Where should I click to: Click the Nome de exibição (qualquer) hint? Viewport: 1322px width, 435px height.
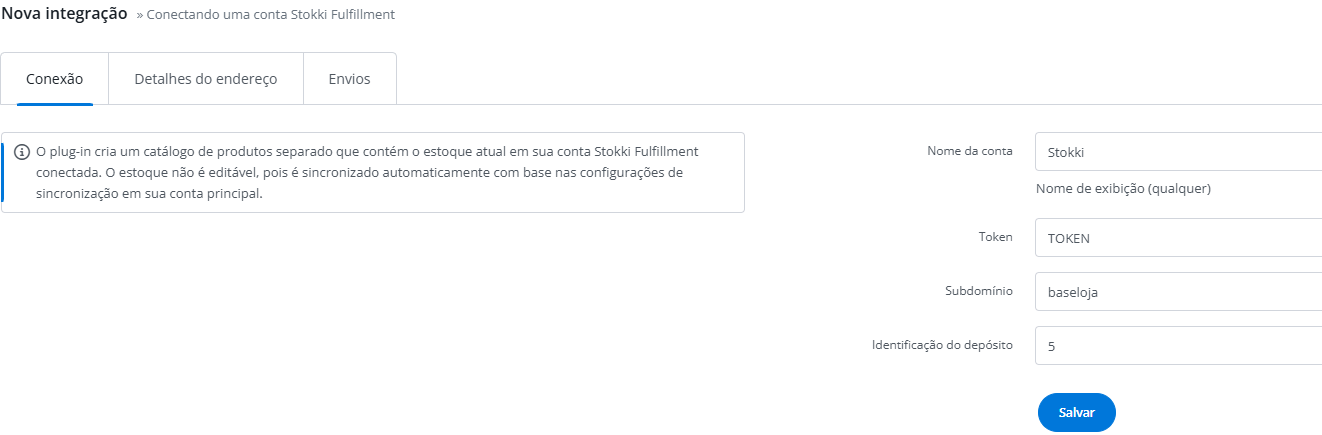pos(1123,188)
